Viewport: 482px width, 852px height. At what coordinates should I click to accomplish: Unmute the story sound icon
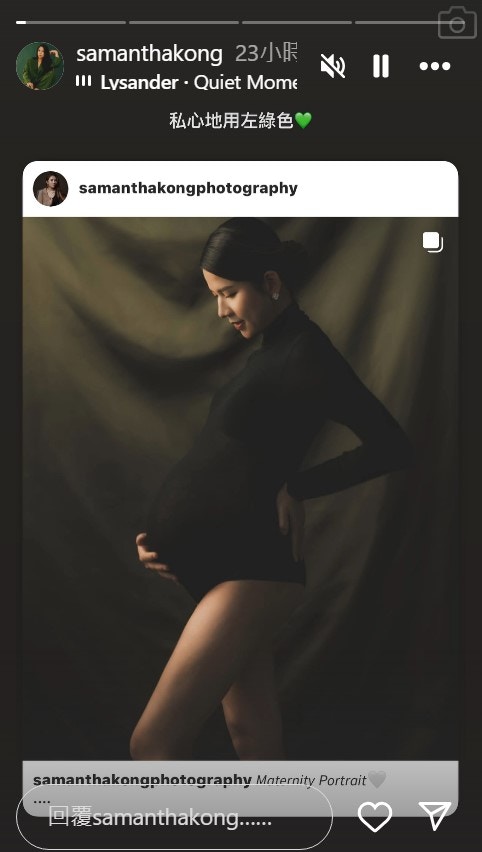tap(333, 66)
